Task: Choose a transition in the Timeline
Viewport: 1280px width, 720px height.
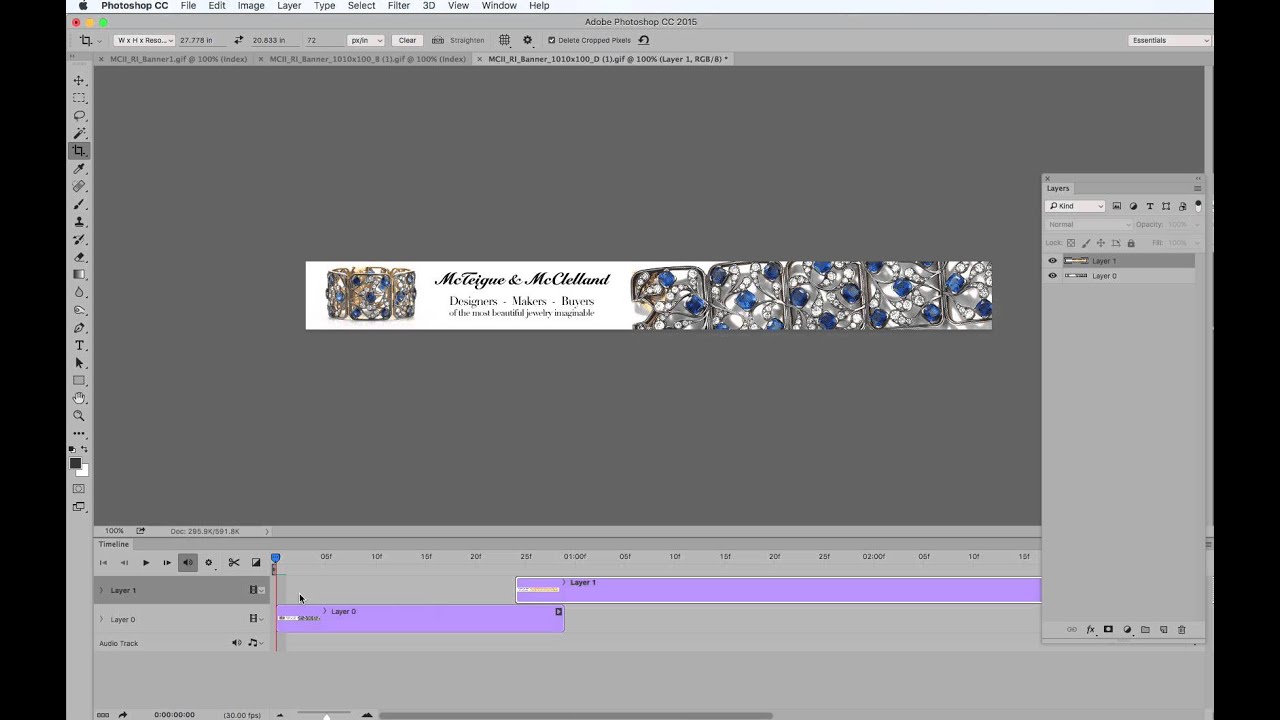Action: (256, 563)
